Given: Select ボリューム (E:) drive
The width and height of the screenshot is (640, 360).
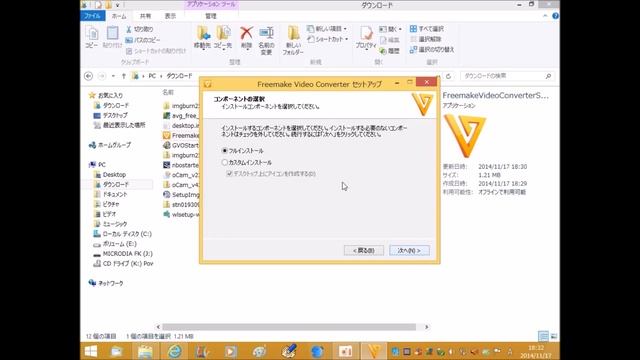Looking at the screenshot, I should point(115,244).
